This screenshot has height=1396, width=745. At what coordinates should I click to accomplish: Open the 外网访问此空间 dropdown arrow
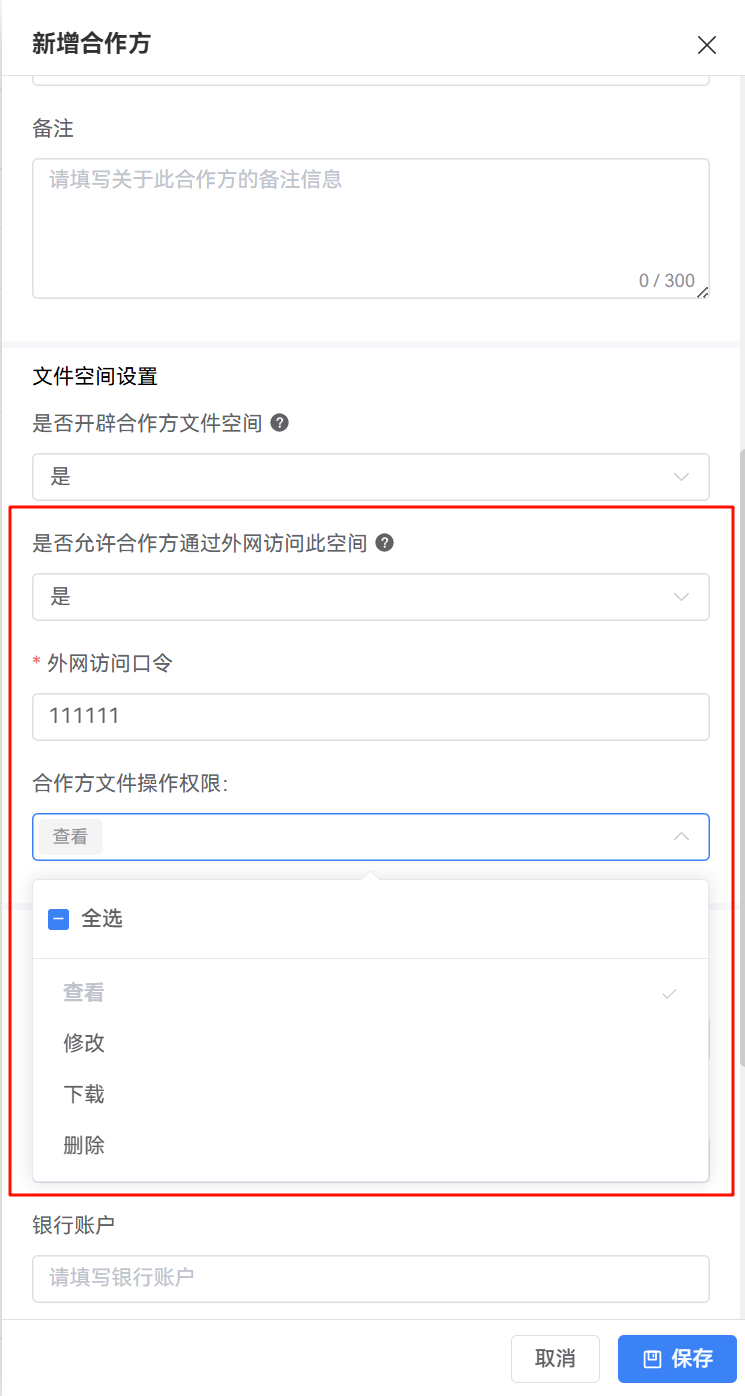[x=682, y=597]
